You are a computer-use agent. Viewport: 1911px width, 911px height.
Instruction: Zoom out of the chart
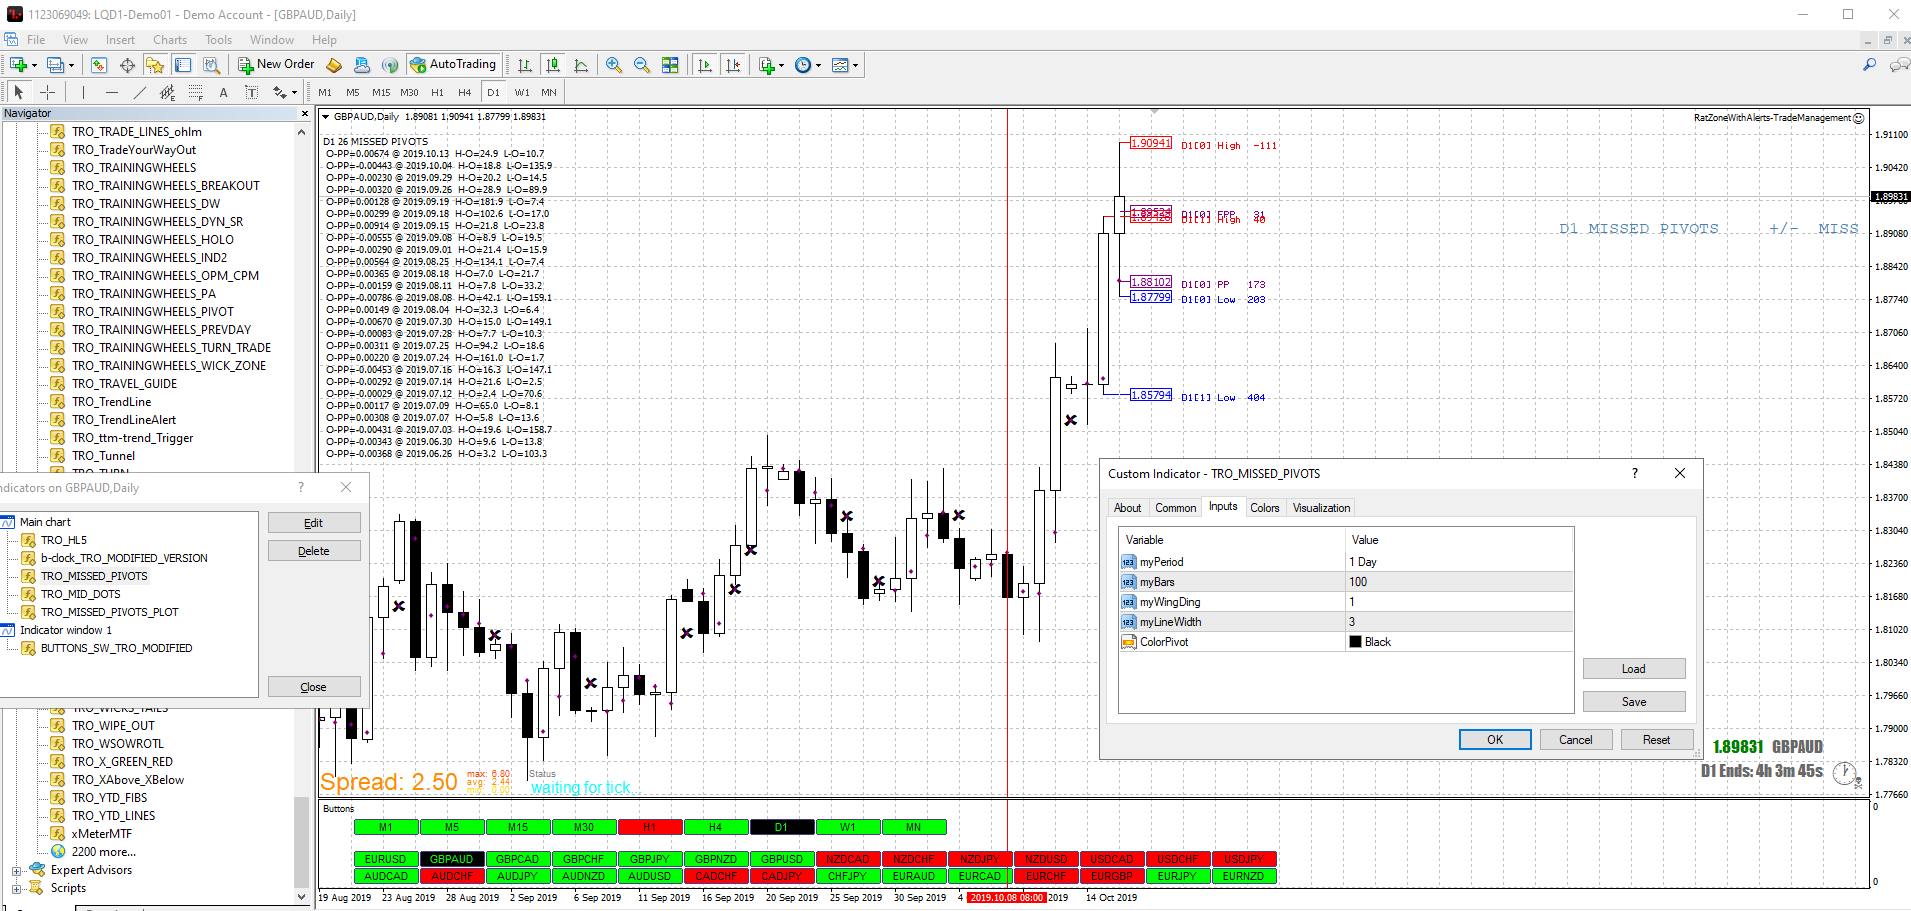pos(642,65)
